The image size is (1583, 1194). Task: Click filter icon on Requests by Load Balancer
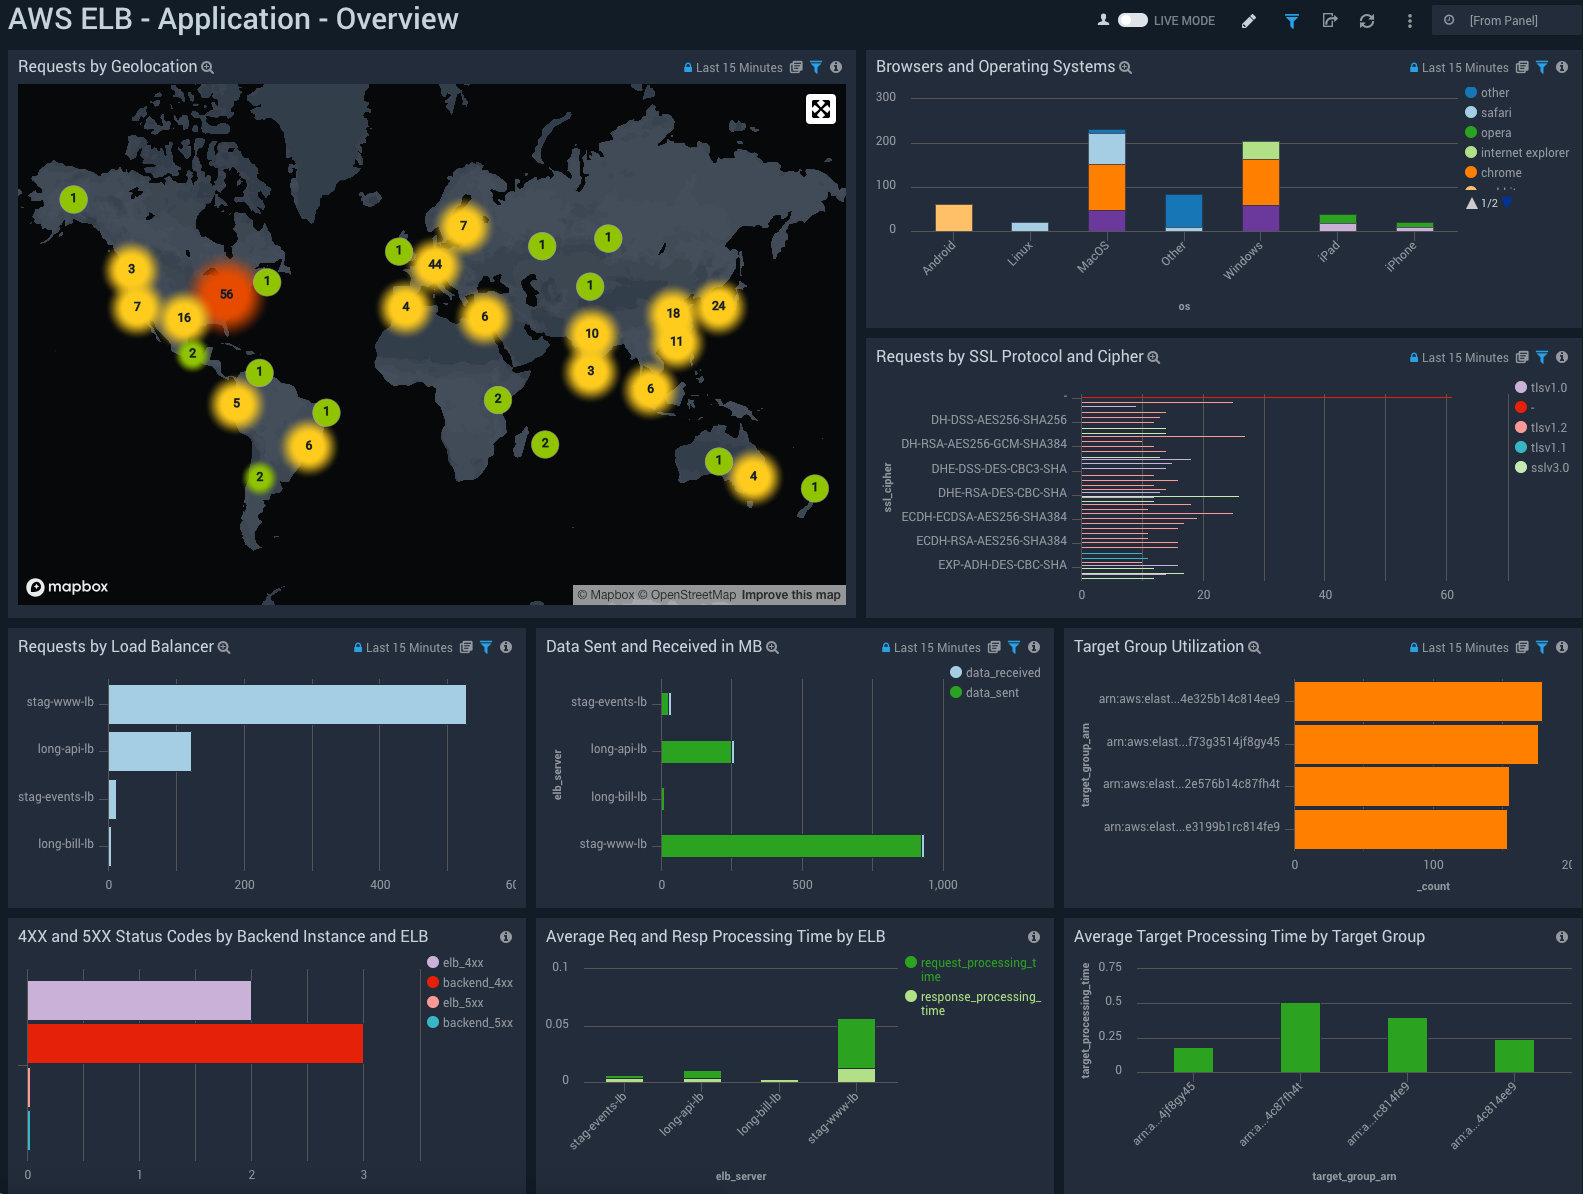[x=486, y=647]
